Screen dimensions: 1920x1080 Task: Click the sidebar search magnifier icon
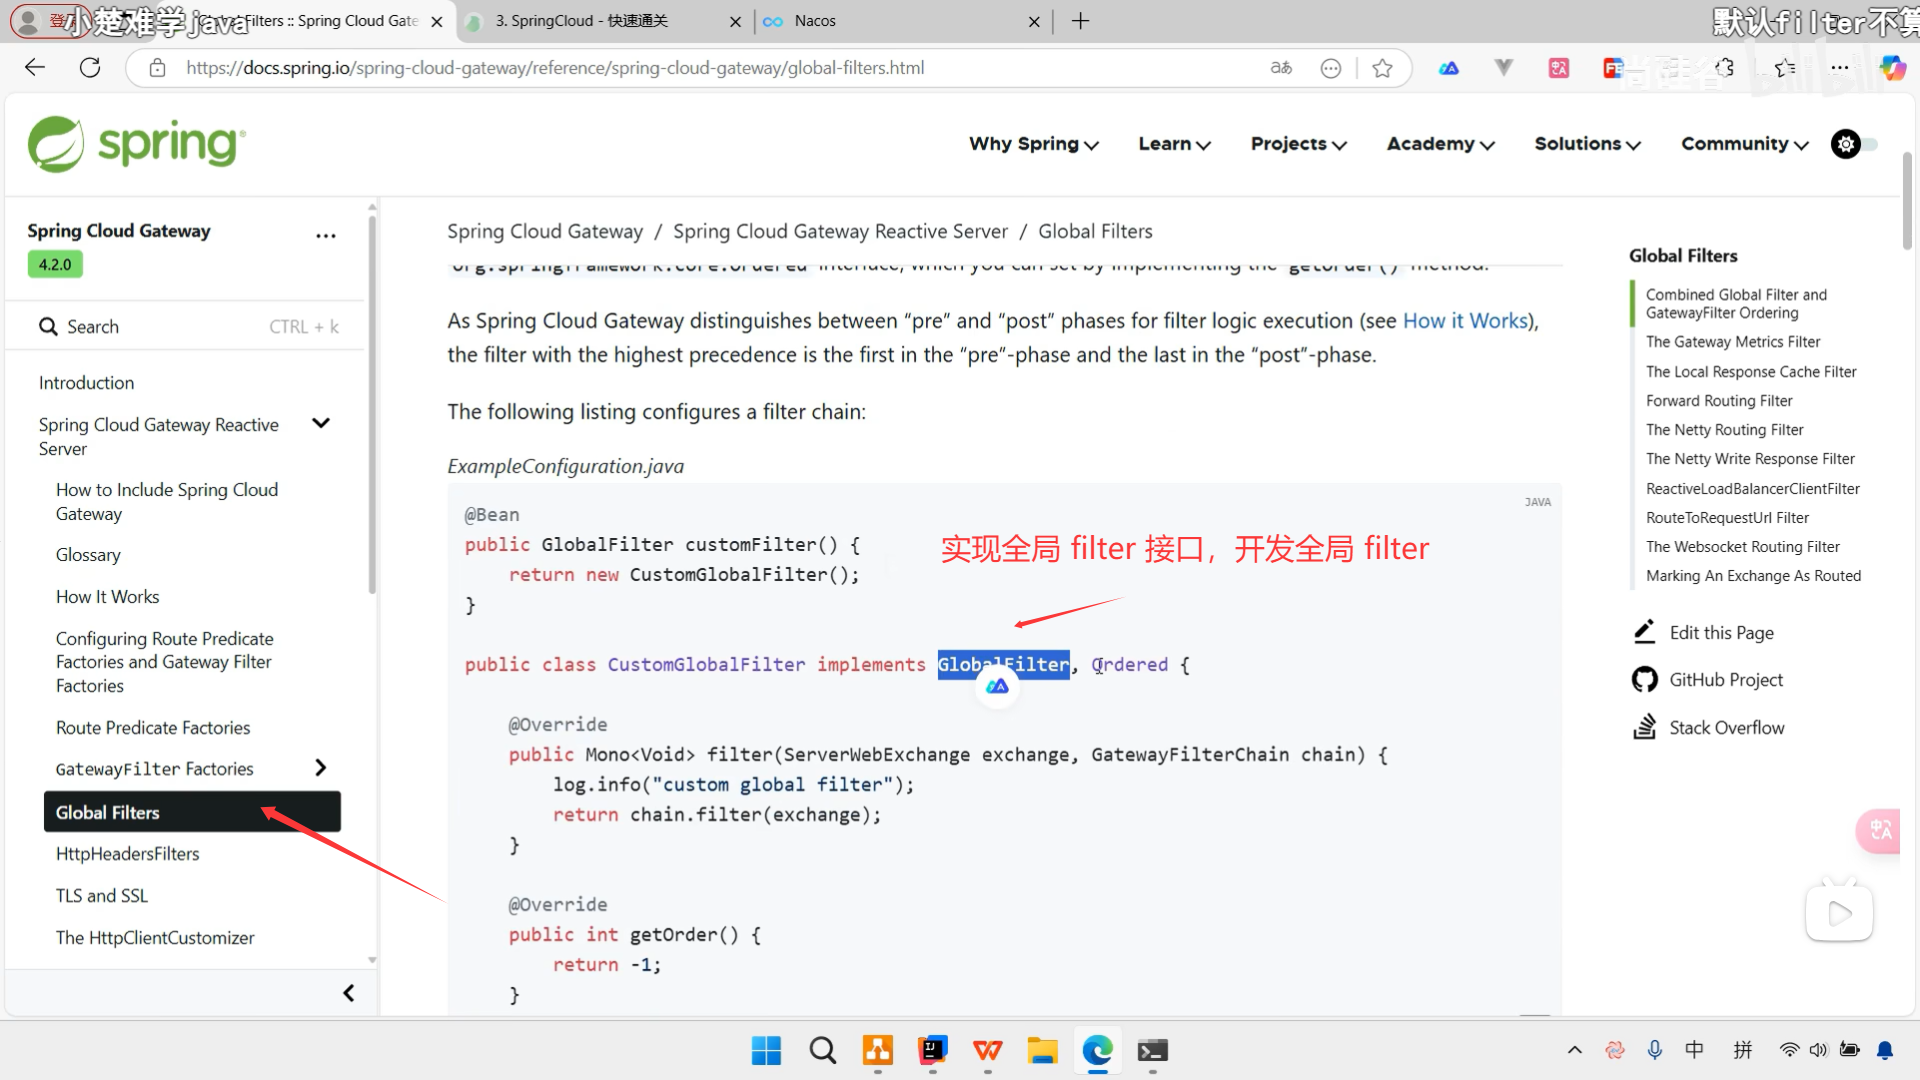pos(48,327)
